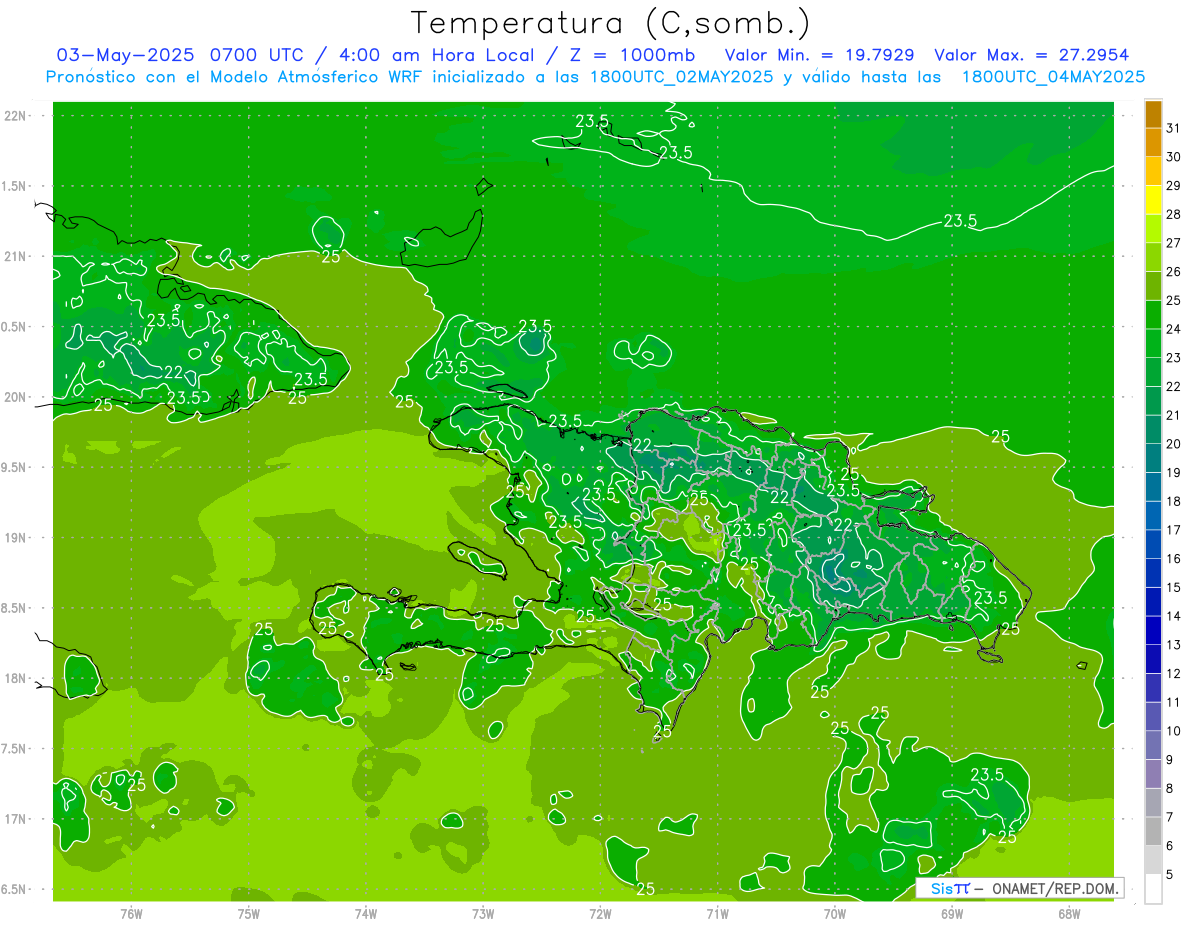Click the yellow legend swatch between 28 and 29
This screenshot has width=1200, height=927.
tap(1153, 201)
